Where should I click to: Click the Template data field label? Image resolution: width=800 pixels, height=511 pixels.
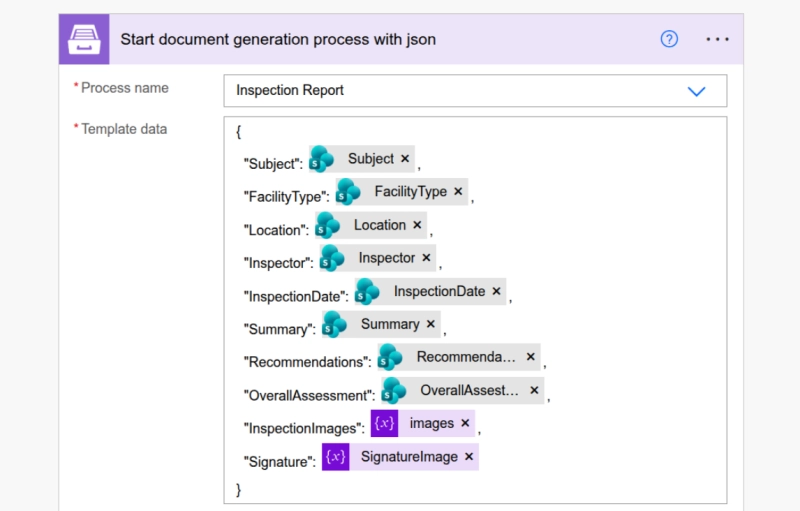(124, 129)
